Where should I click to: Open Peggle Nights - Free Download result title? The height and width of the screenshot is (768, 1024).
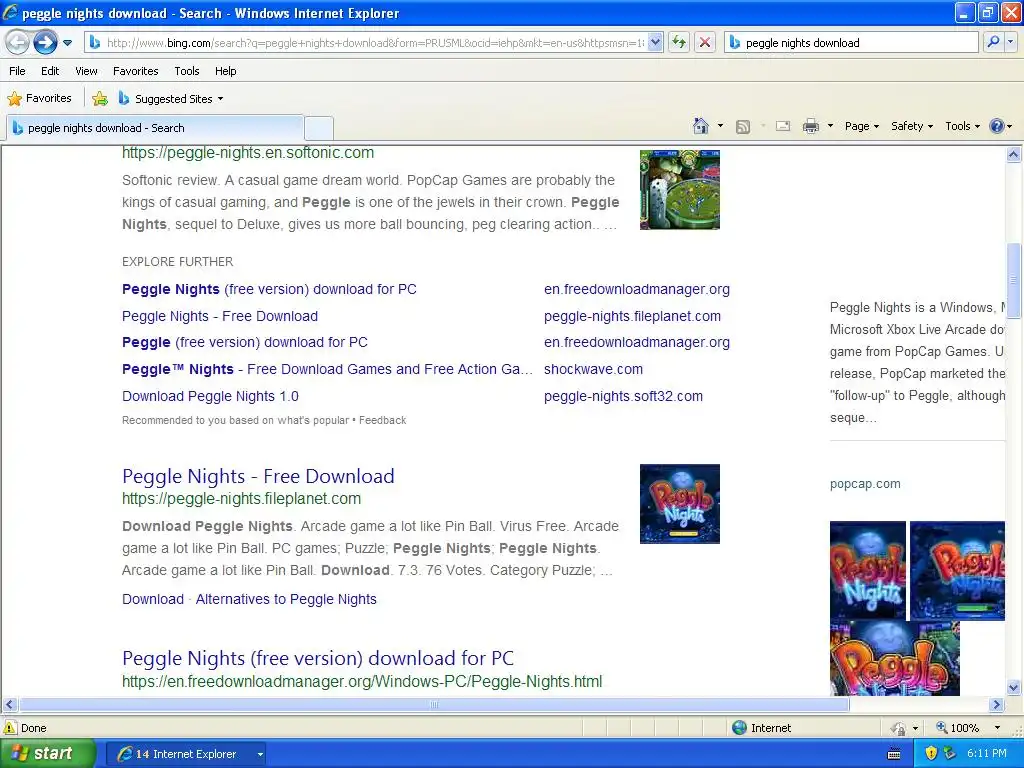258,476
